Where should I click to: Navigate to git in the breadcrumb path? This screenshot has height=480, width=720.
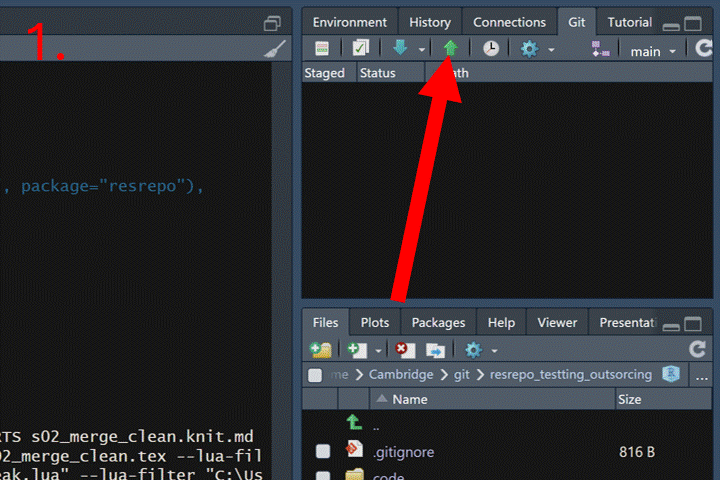[x=461, y=375]
